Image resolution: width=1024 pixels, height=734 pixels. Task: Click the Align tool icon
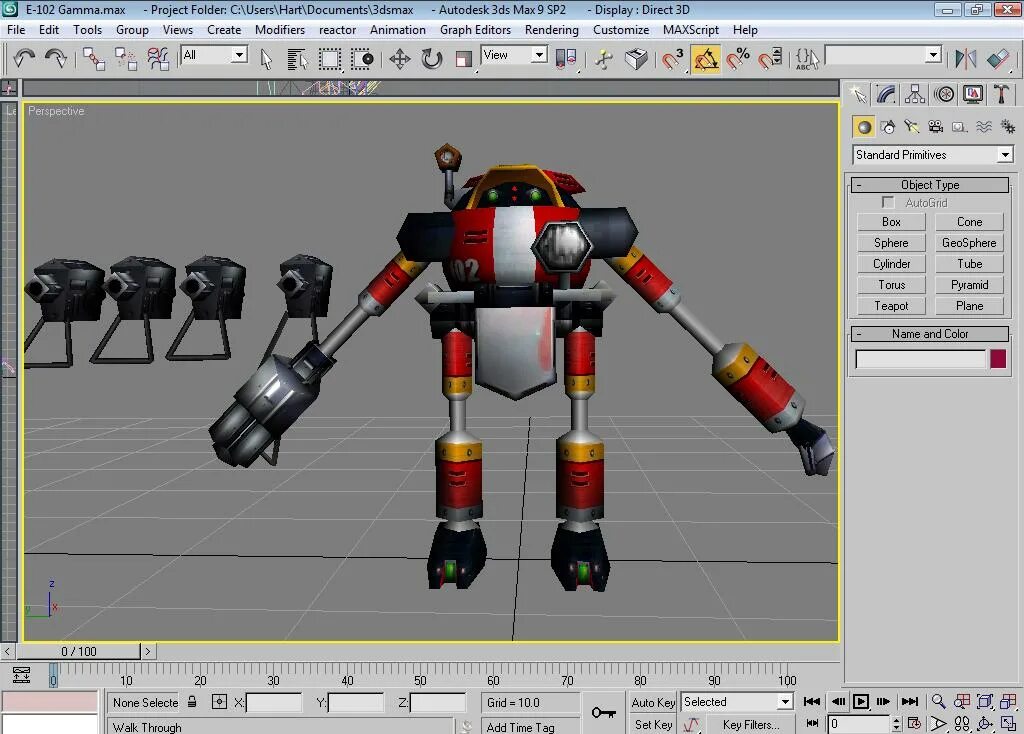998,59
